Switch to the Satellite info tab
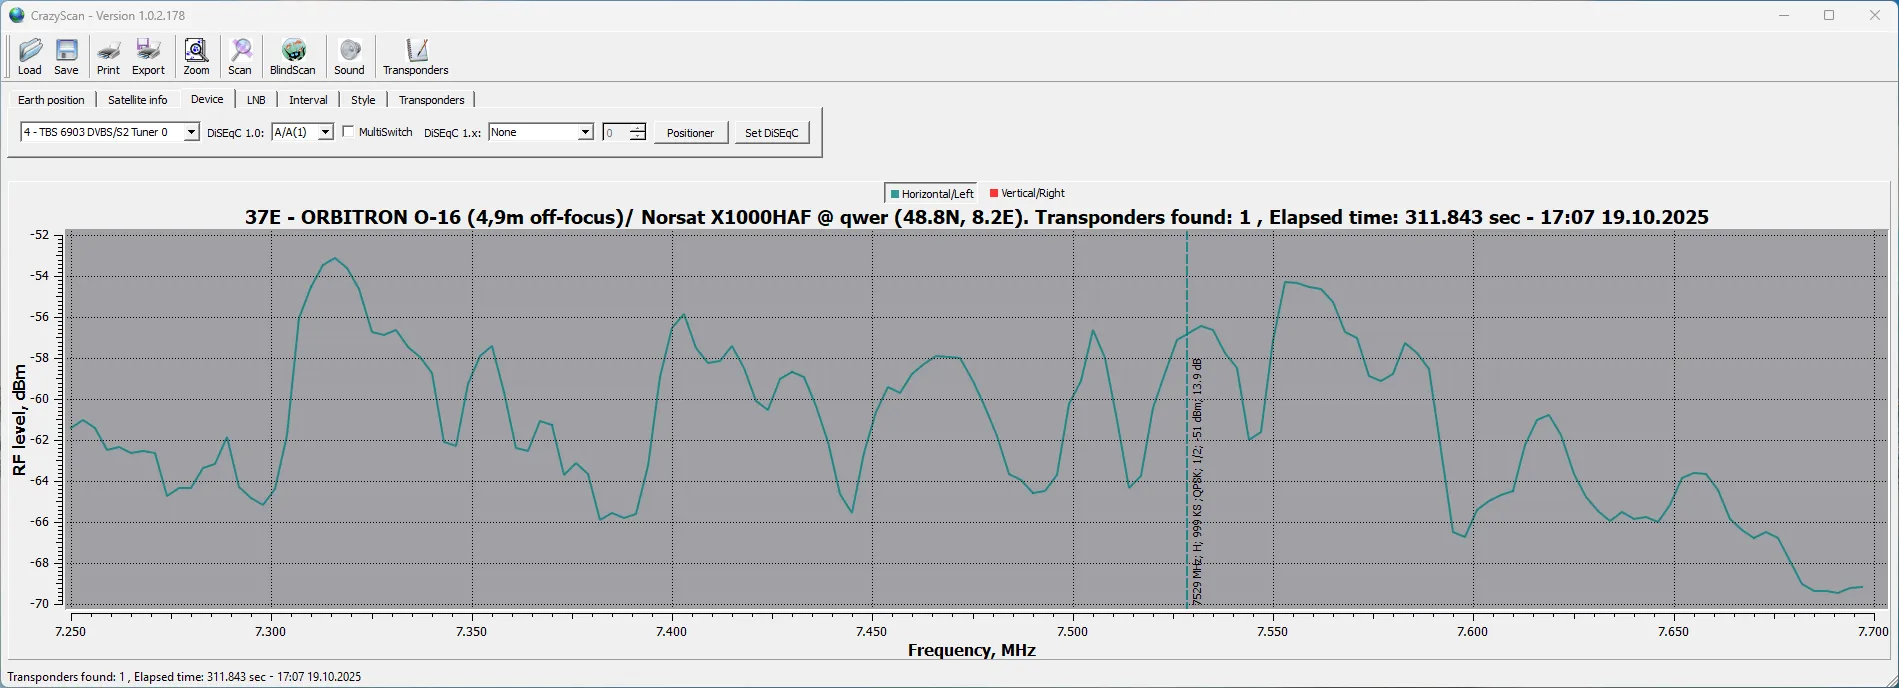Viewport: 1899px width, 688px height. click(137, 100)
